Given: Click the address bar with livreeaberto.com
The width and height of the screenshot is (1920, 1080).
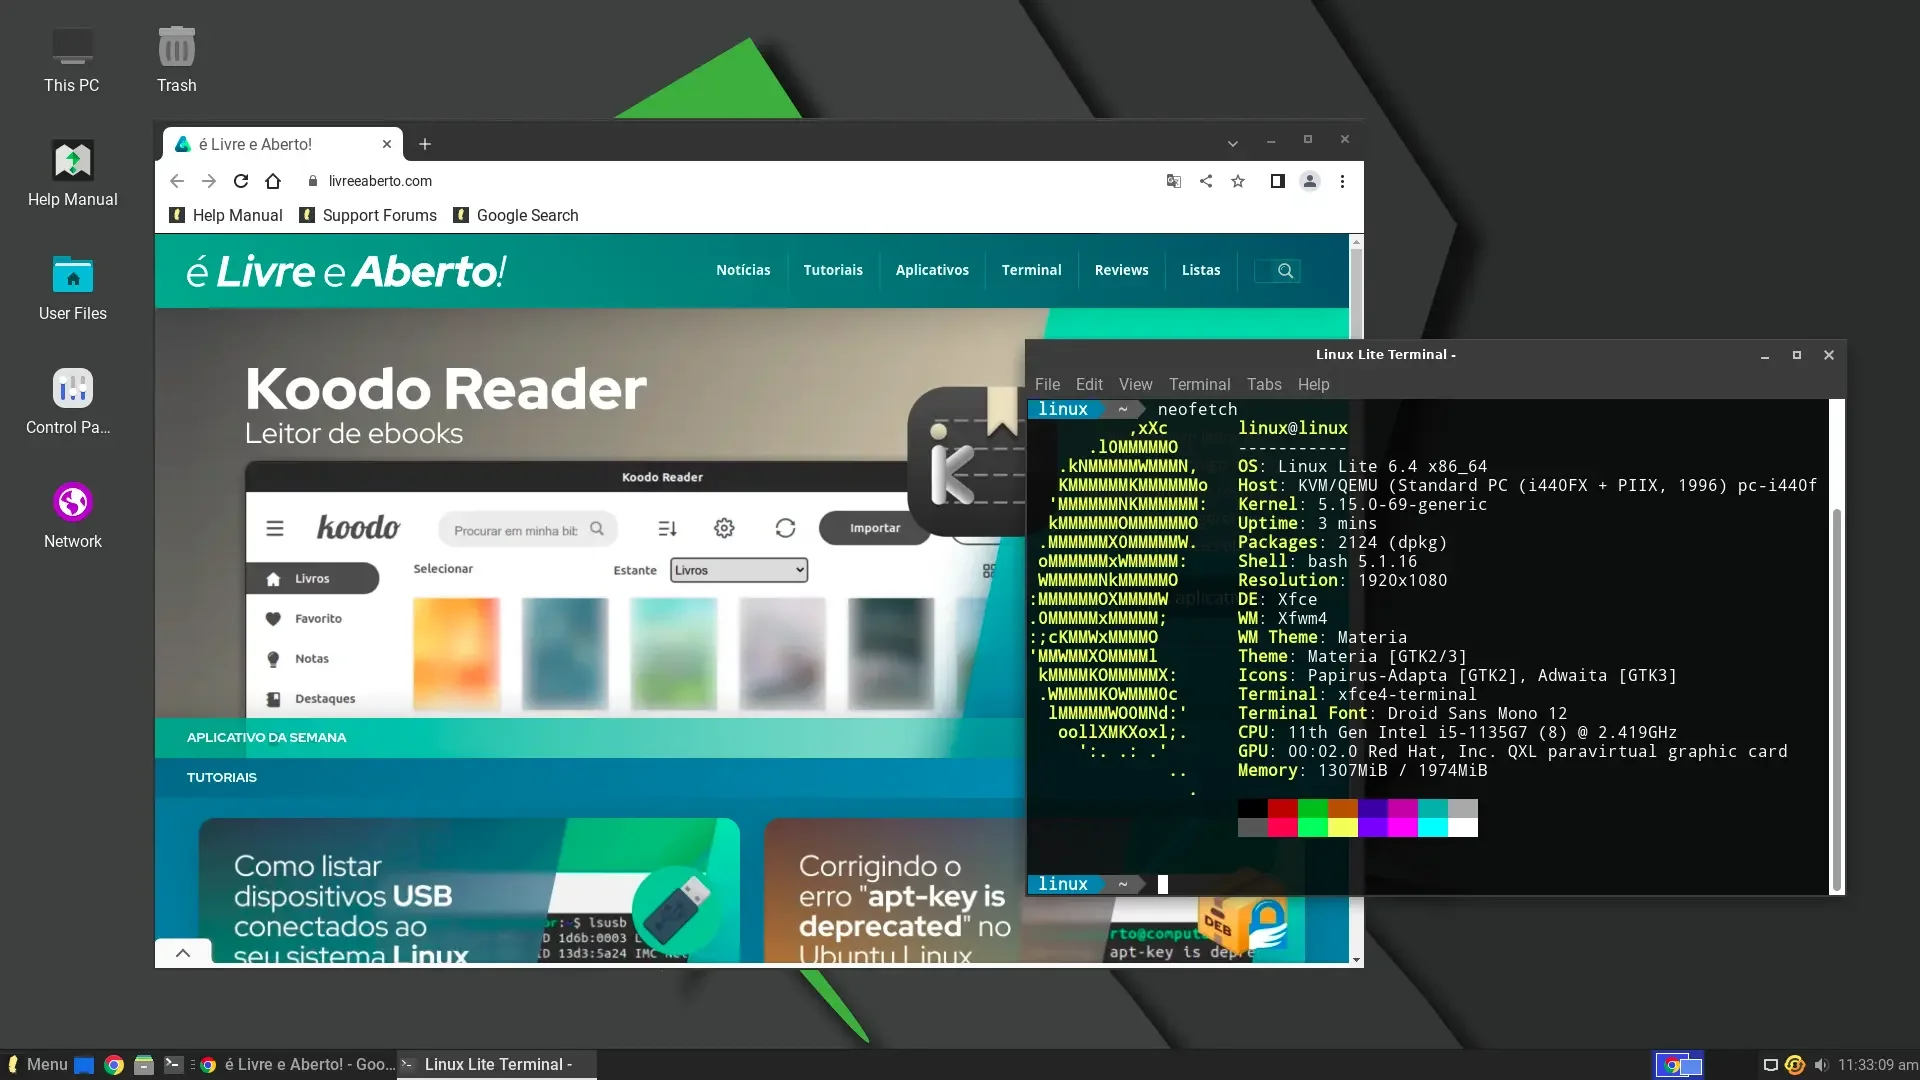Looking at the screenshot, I should coord(730,181).
